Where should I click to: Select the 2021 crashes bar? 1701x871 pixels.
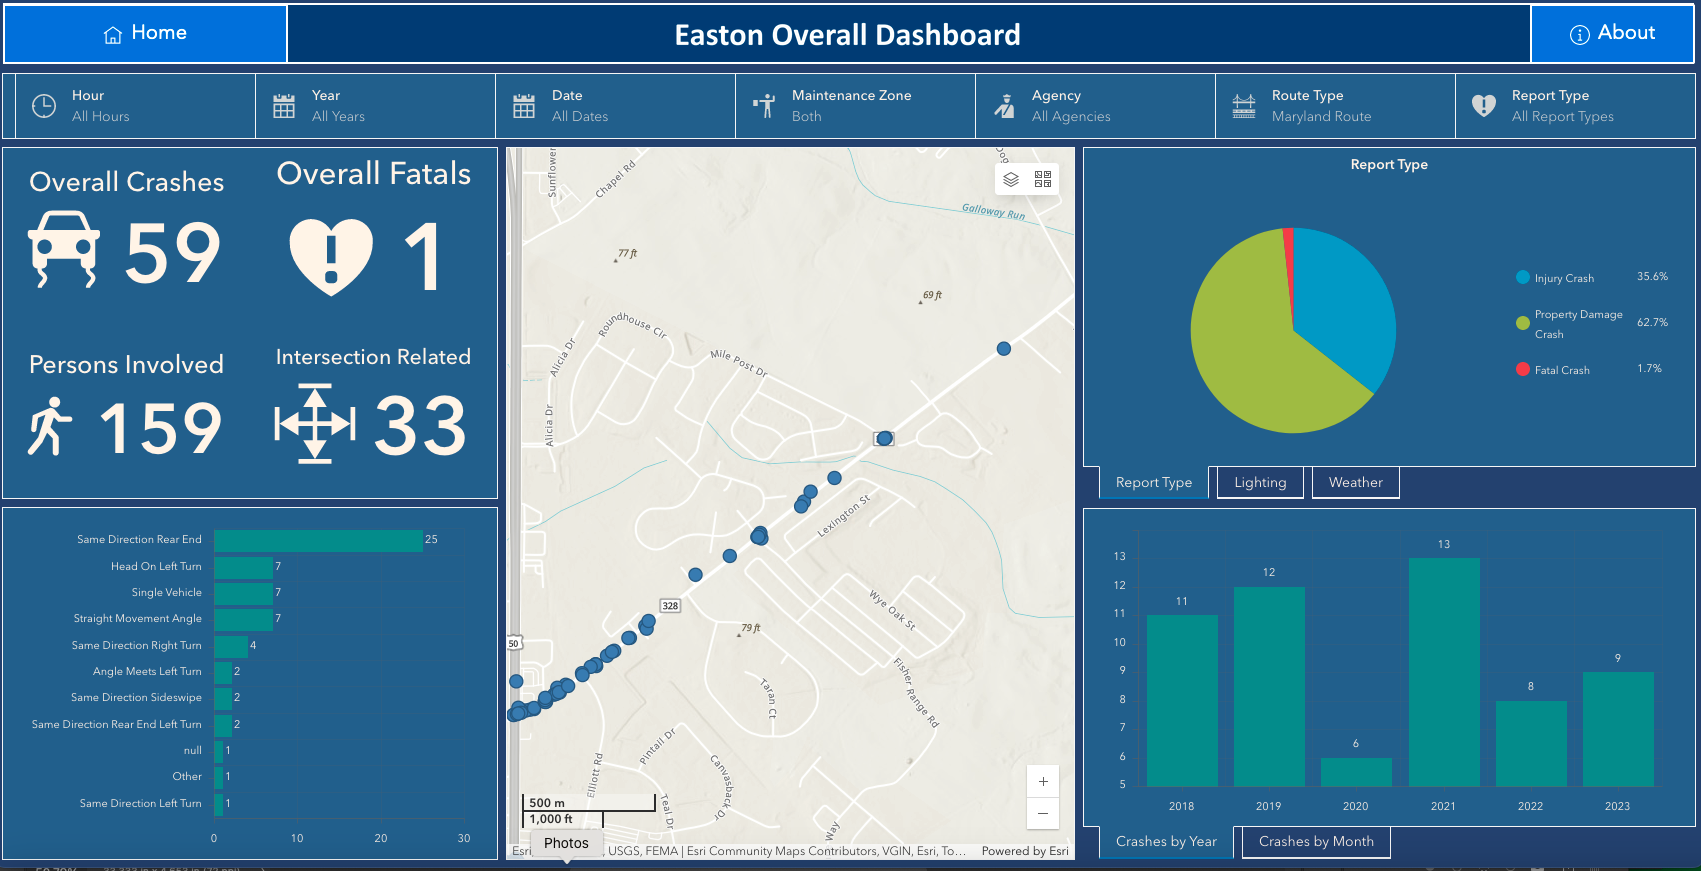pos(1444,672)
